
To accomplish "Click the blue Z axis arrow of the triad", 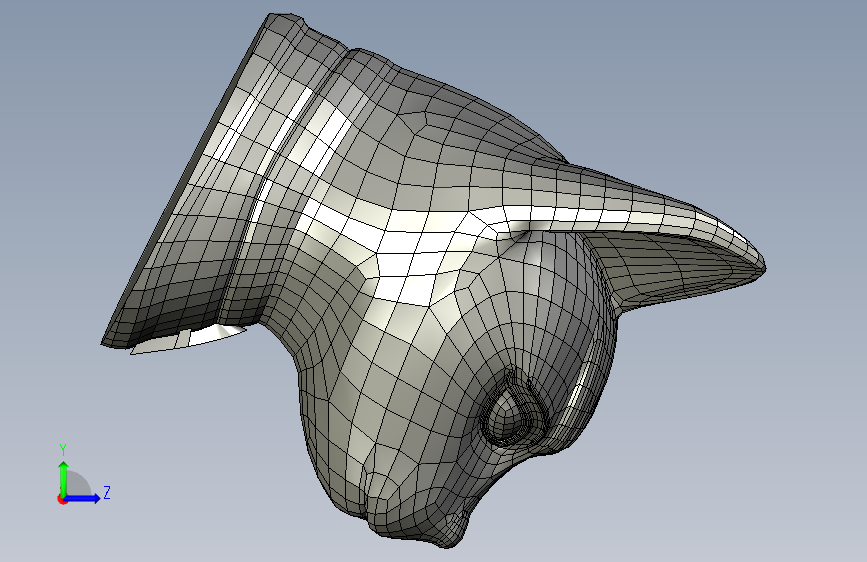I will coord(82,498).
